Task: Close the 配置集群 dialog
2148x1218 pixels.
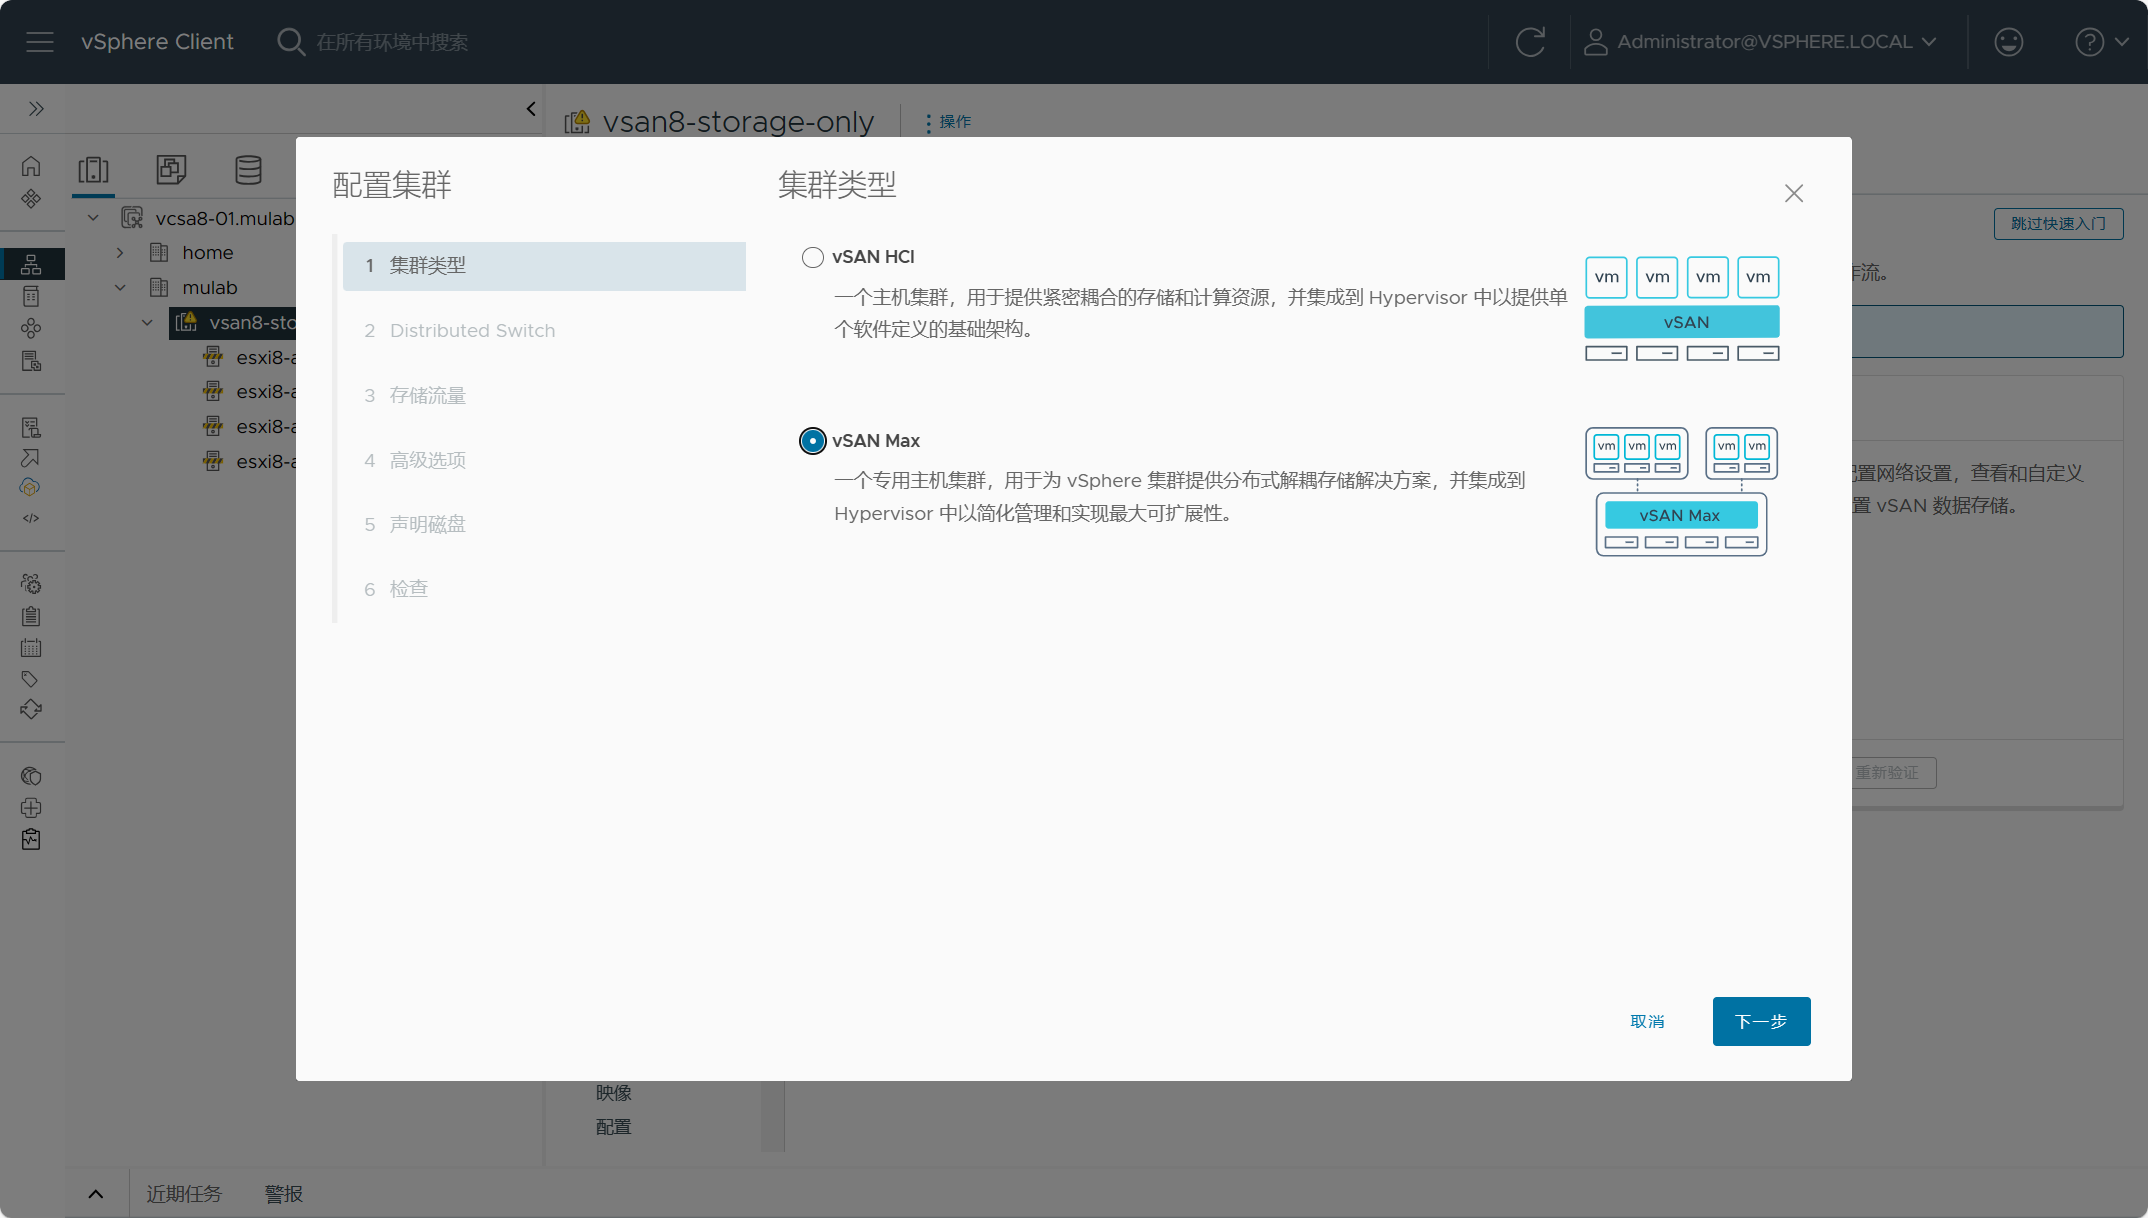Action: click(1794, 193)
